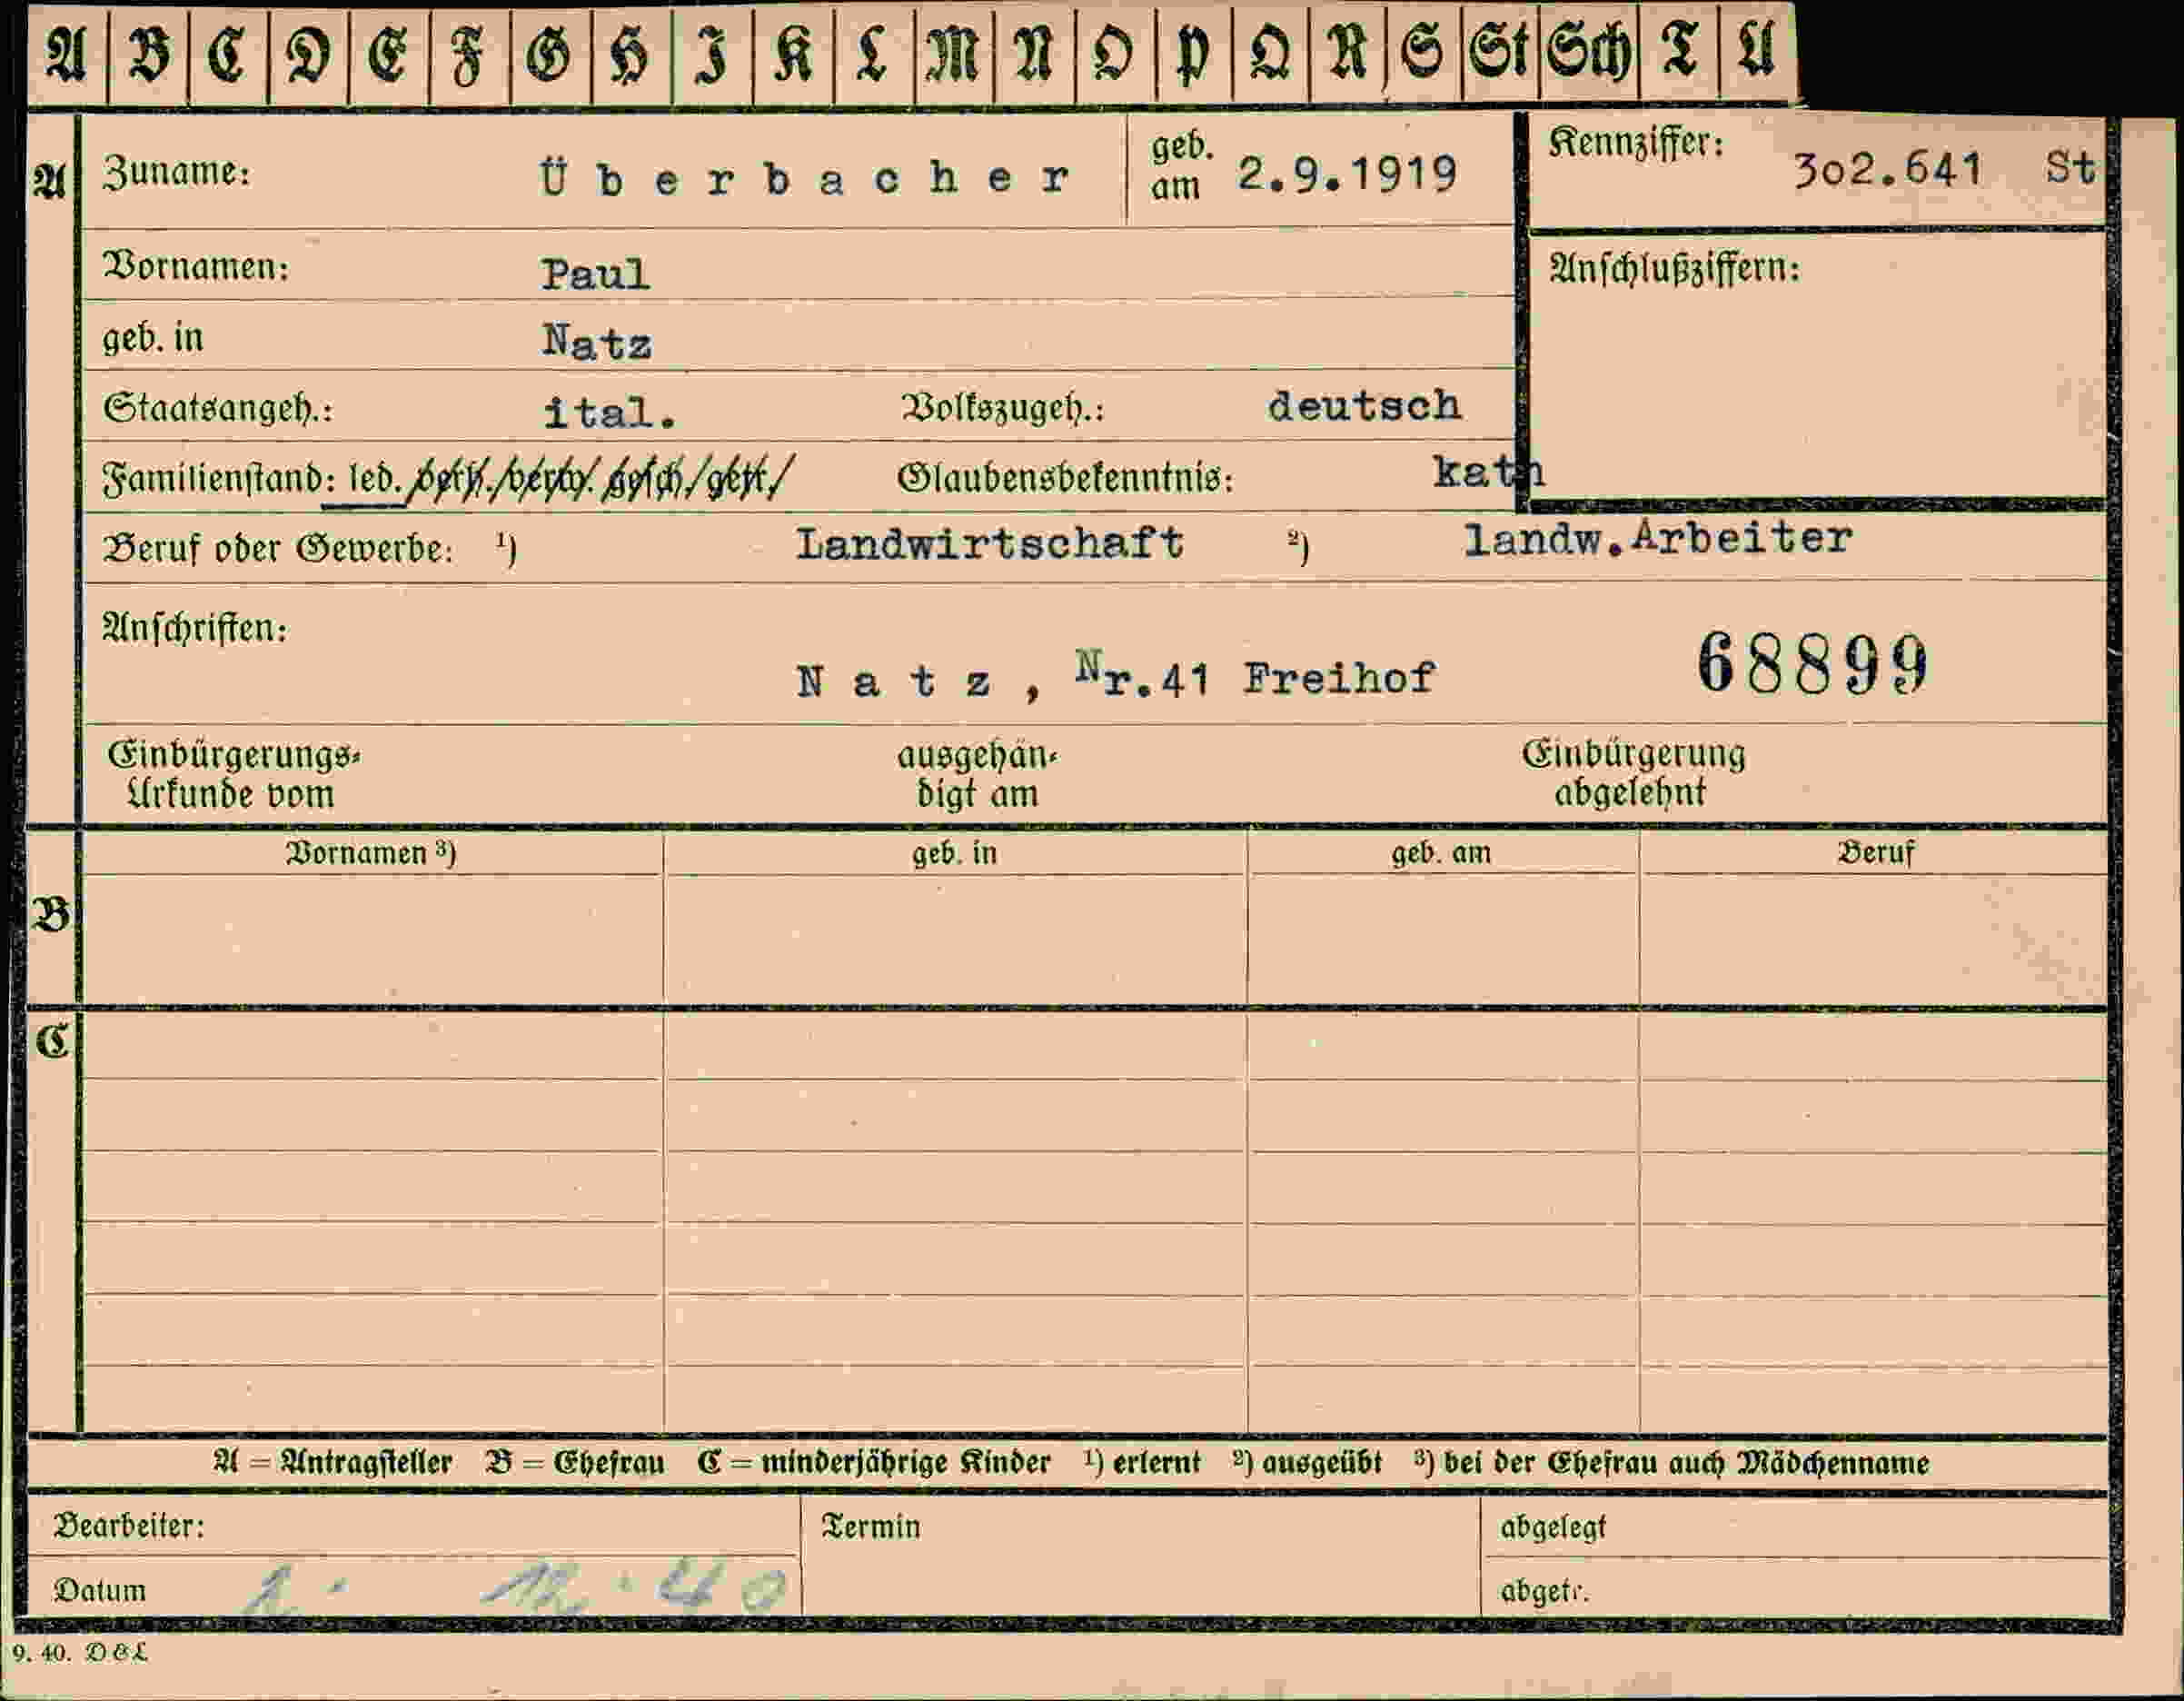This screenshot has height=1701, width=2184.
Task: Select the letter T index tab
Action: pos(1678,55)
